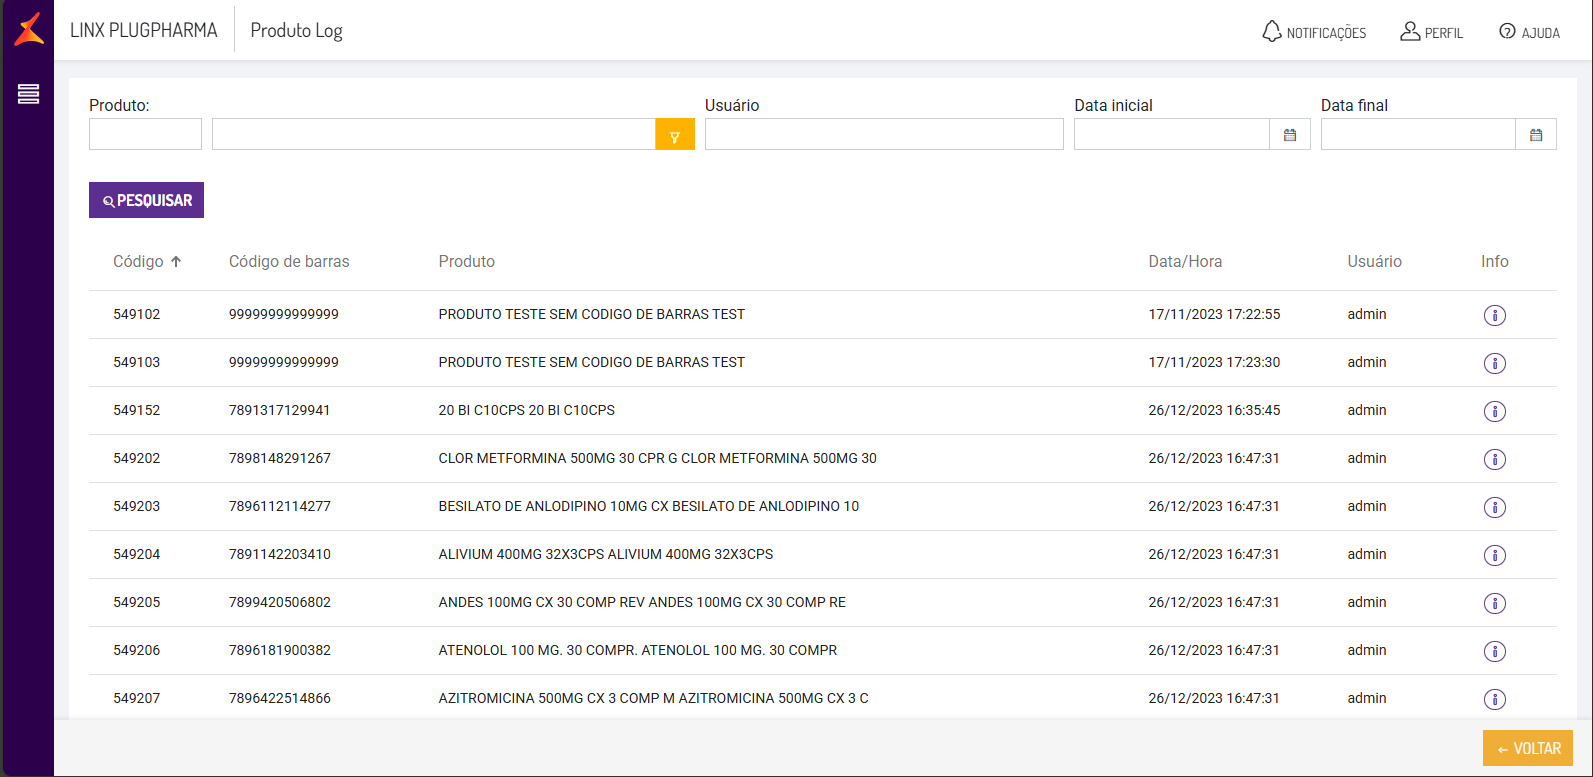Show info for product 549205
The width and height of the screenshot is (1593, 777).
(x=1495, y=603)
